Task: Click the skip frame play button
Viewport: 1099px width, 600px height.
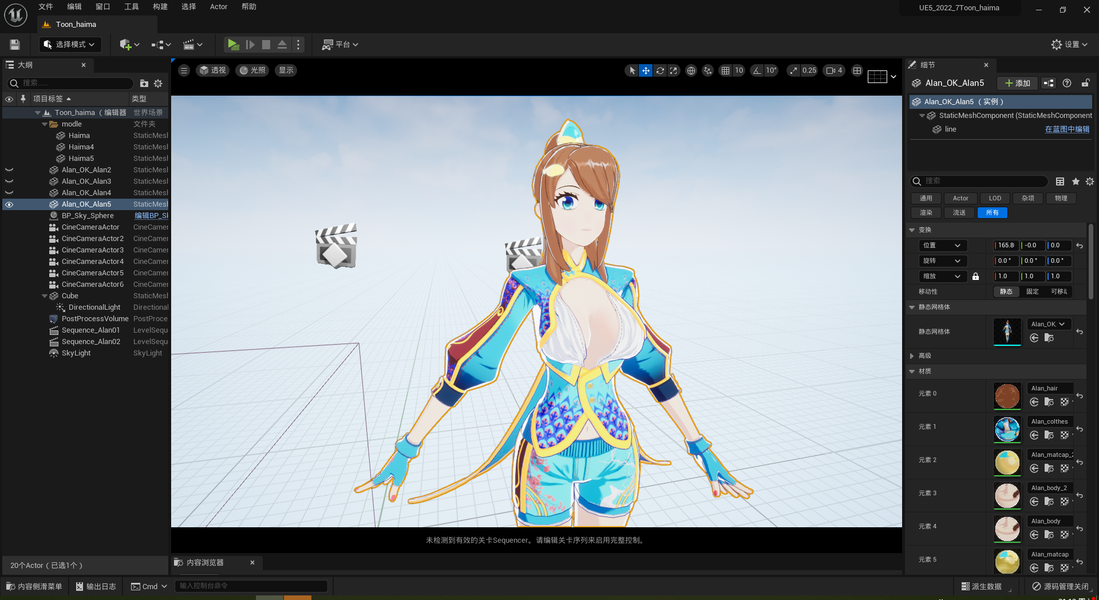Action: tap(250, 44)
